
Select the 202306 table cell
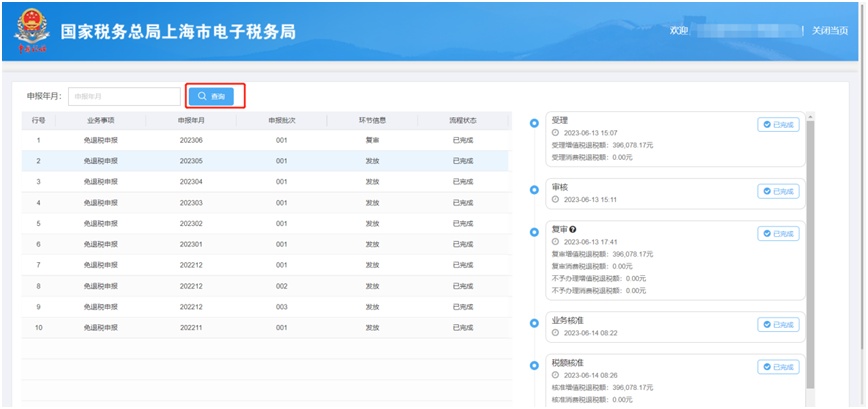(x=191, y=141)
